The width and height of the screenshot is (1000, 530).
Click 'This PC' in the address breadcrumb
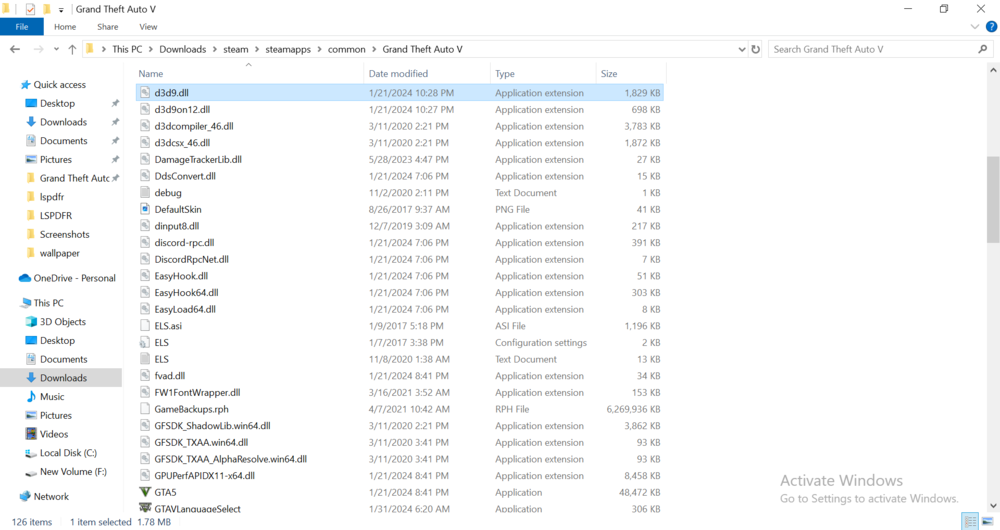tap(128, 49)
